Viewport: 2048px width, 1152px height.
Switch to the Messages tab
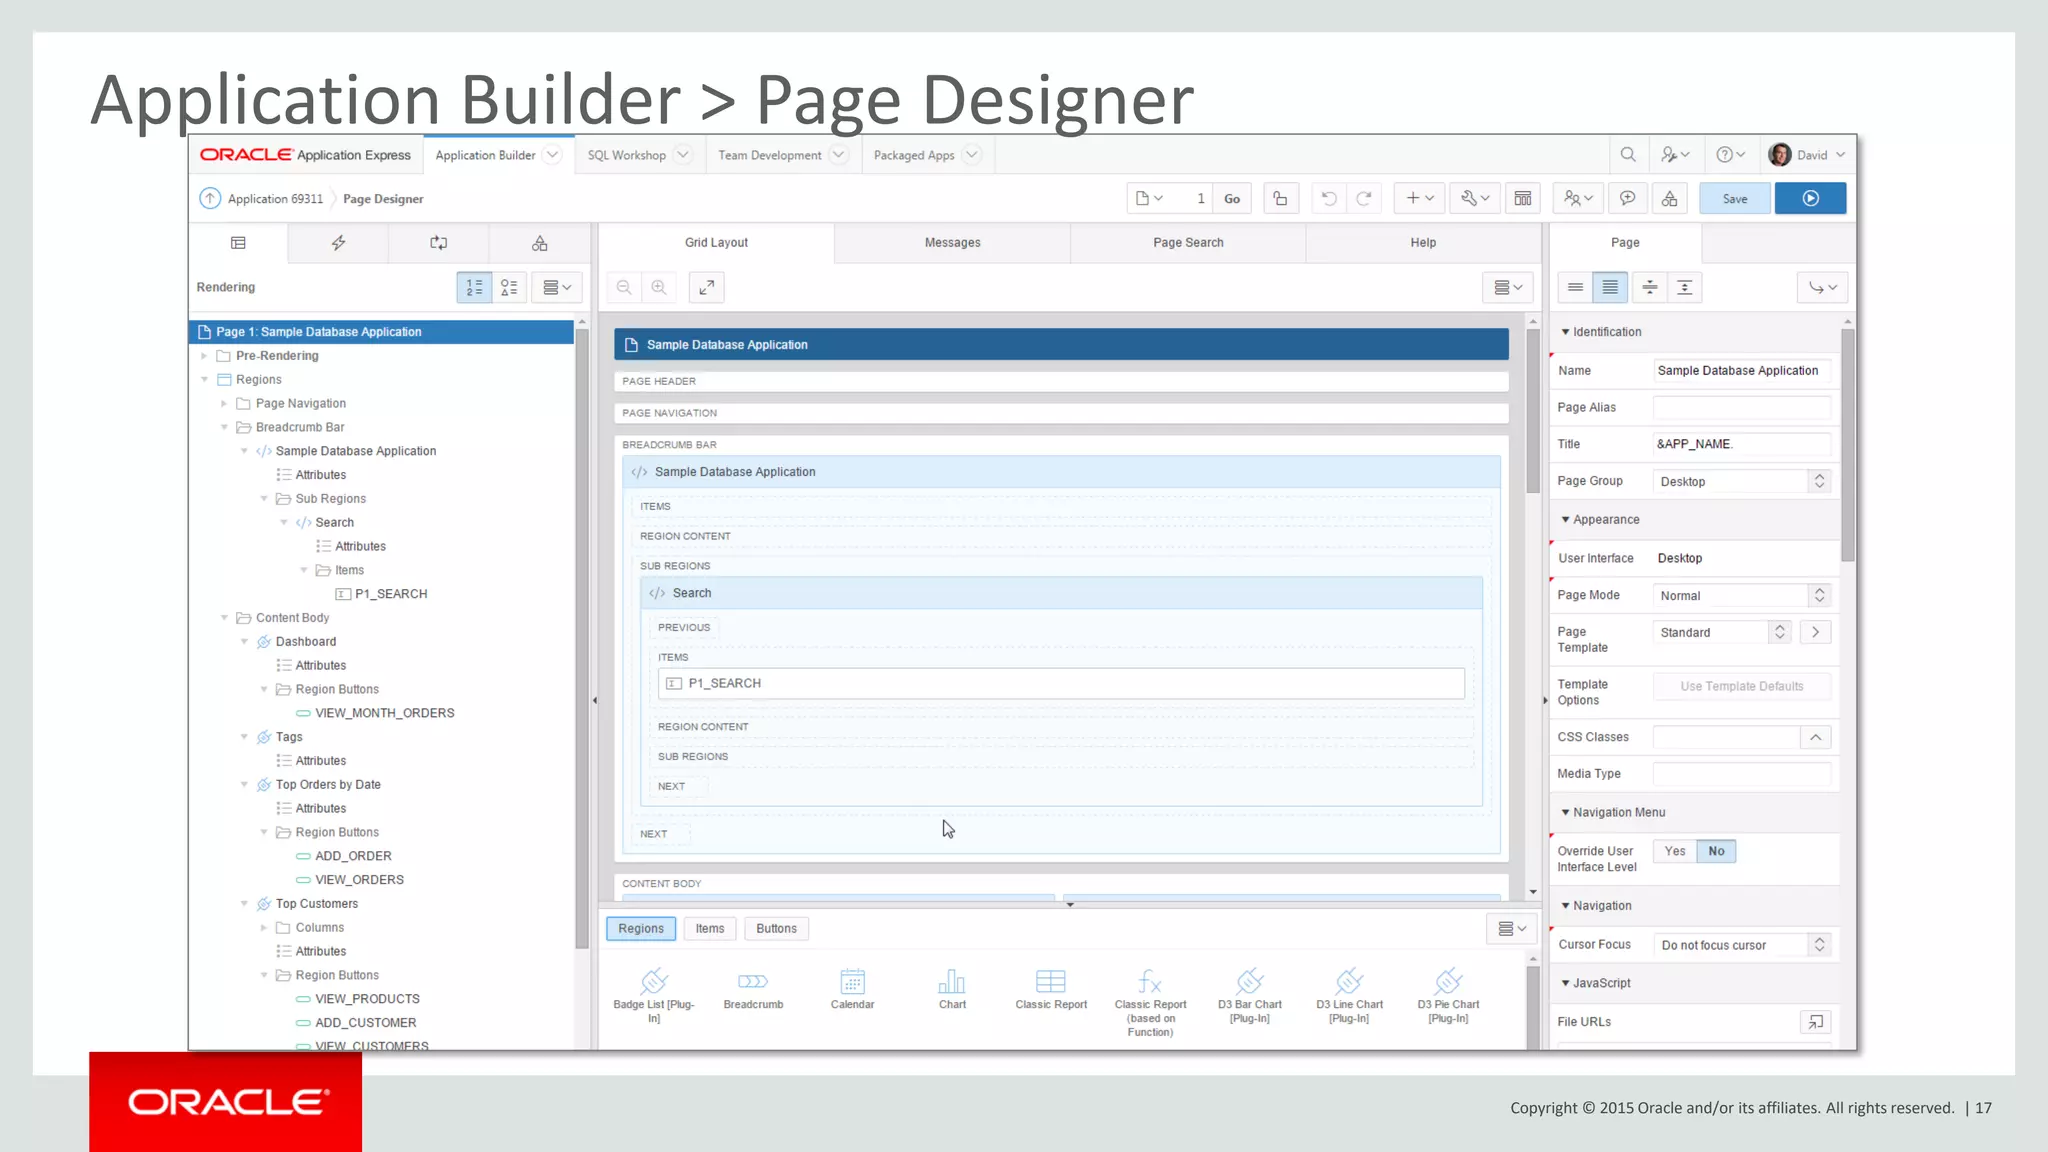tap(952, 243)
